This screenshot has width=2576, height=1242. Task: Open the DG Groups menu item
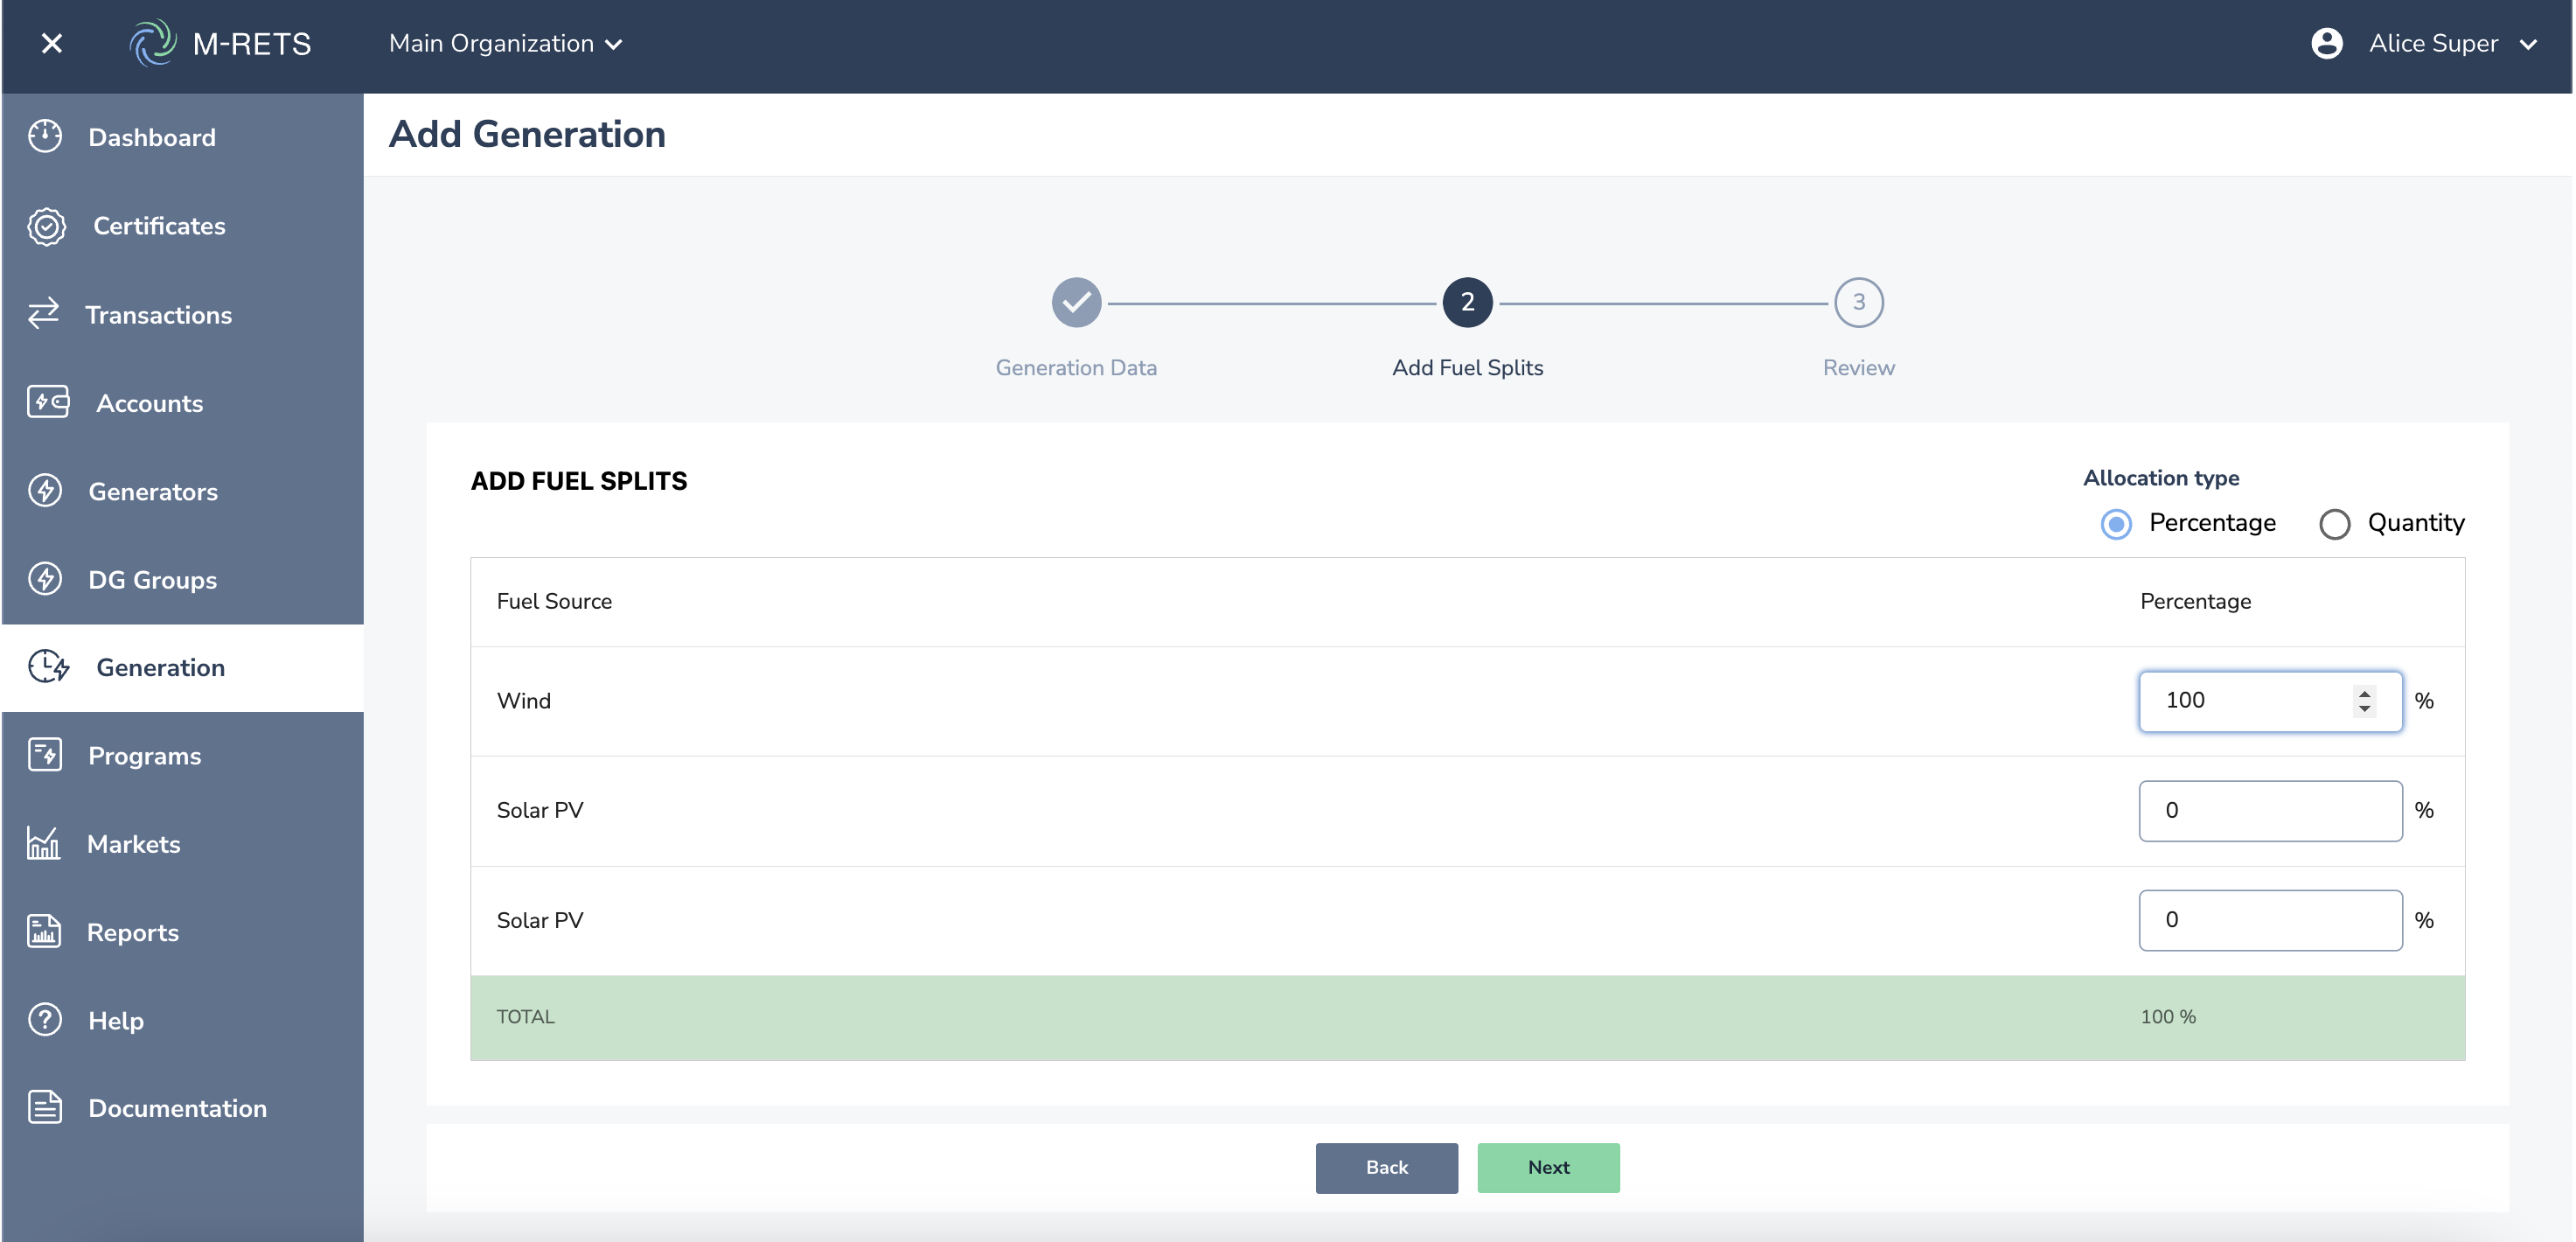coord(152,580)
